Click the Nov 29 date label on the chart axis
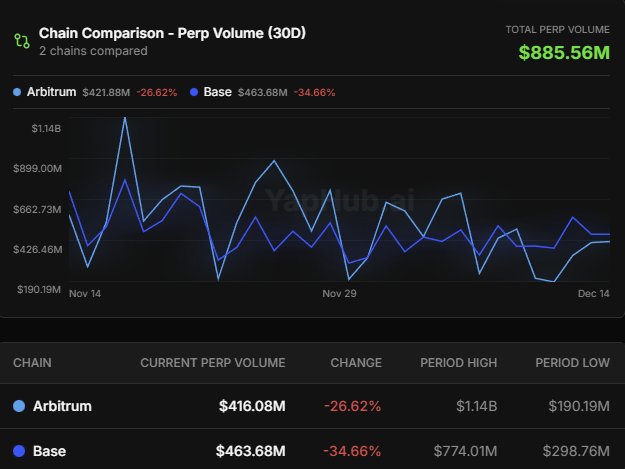625x469 pixels. (x=339, y=294)
